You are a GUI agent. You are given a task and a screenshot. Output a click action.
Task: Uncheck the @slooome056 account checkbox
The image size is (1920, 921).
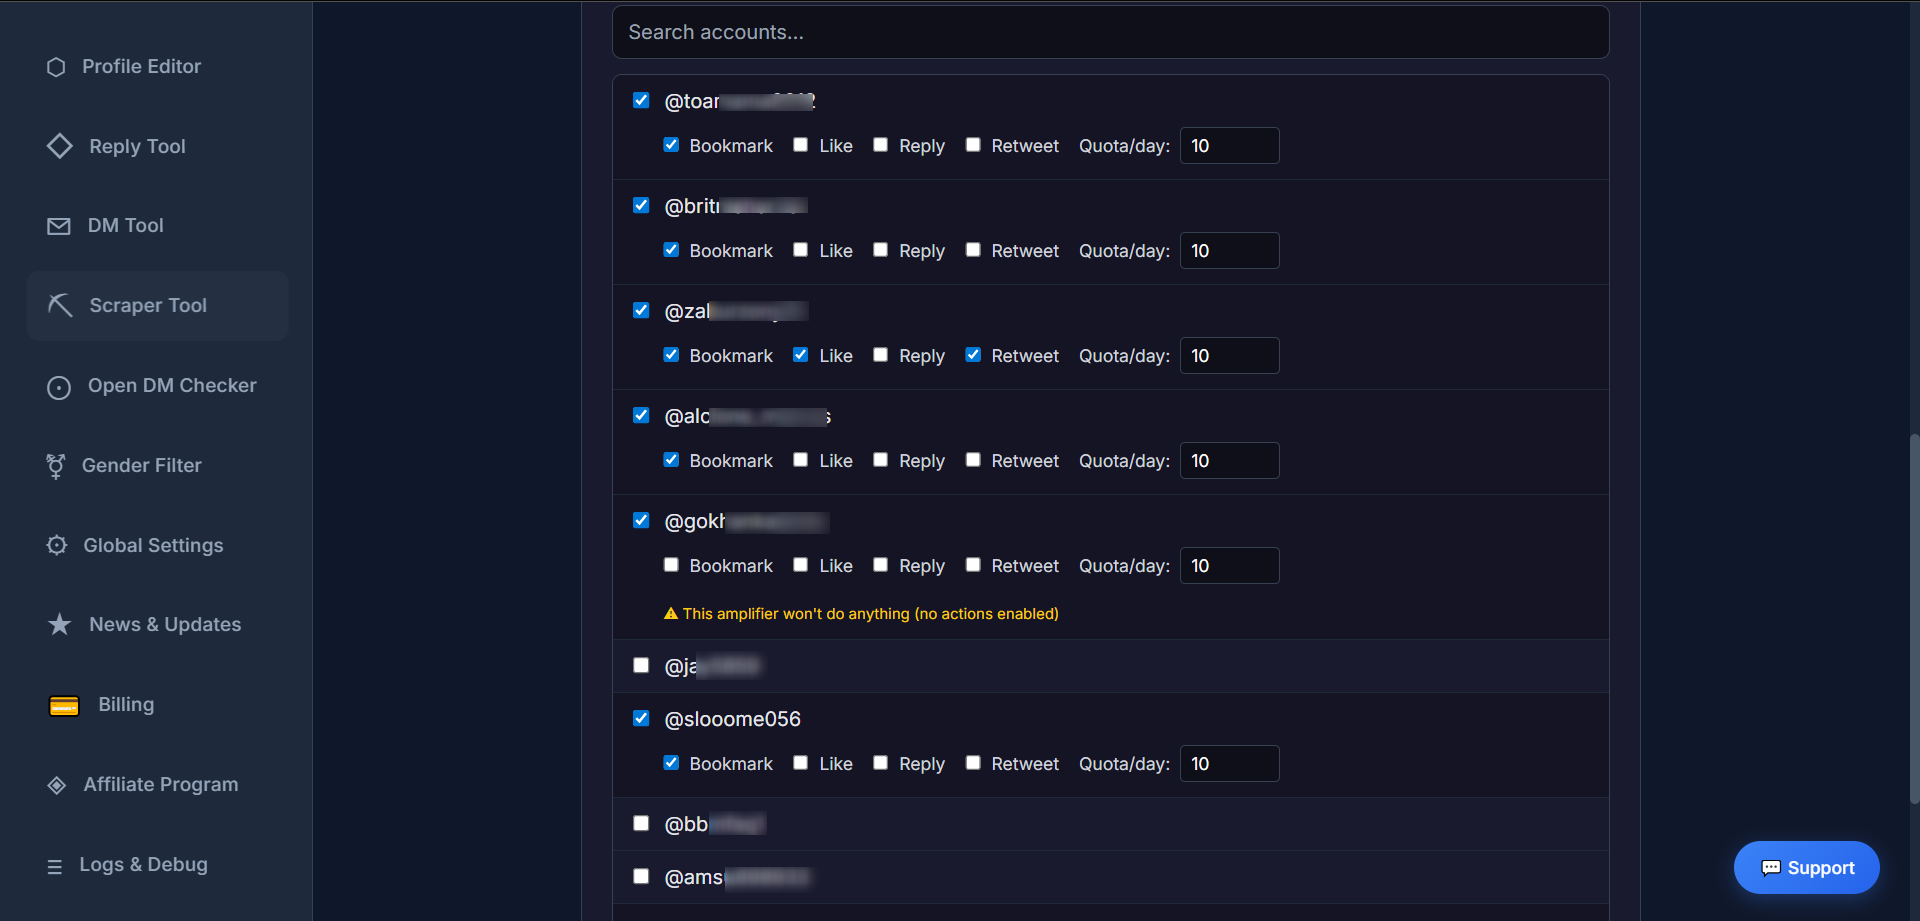click(641, 718)
